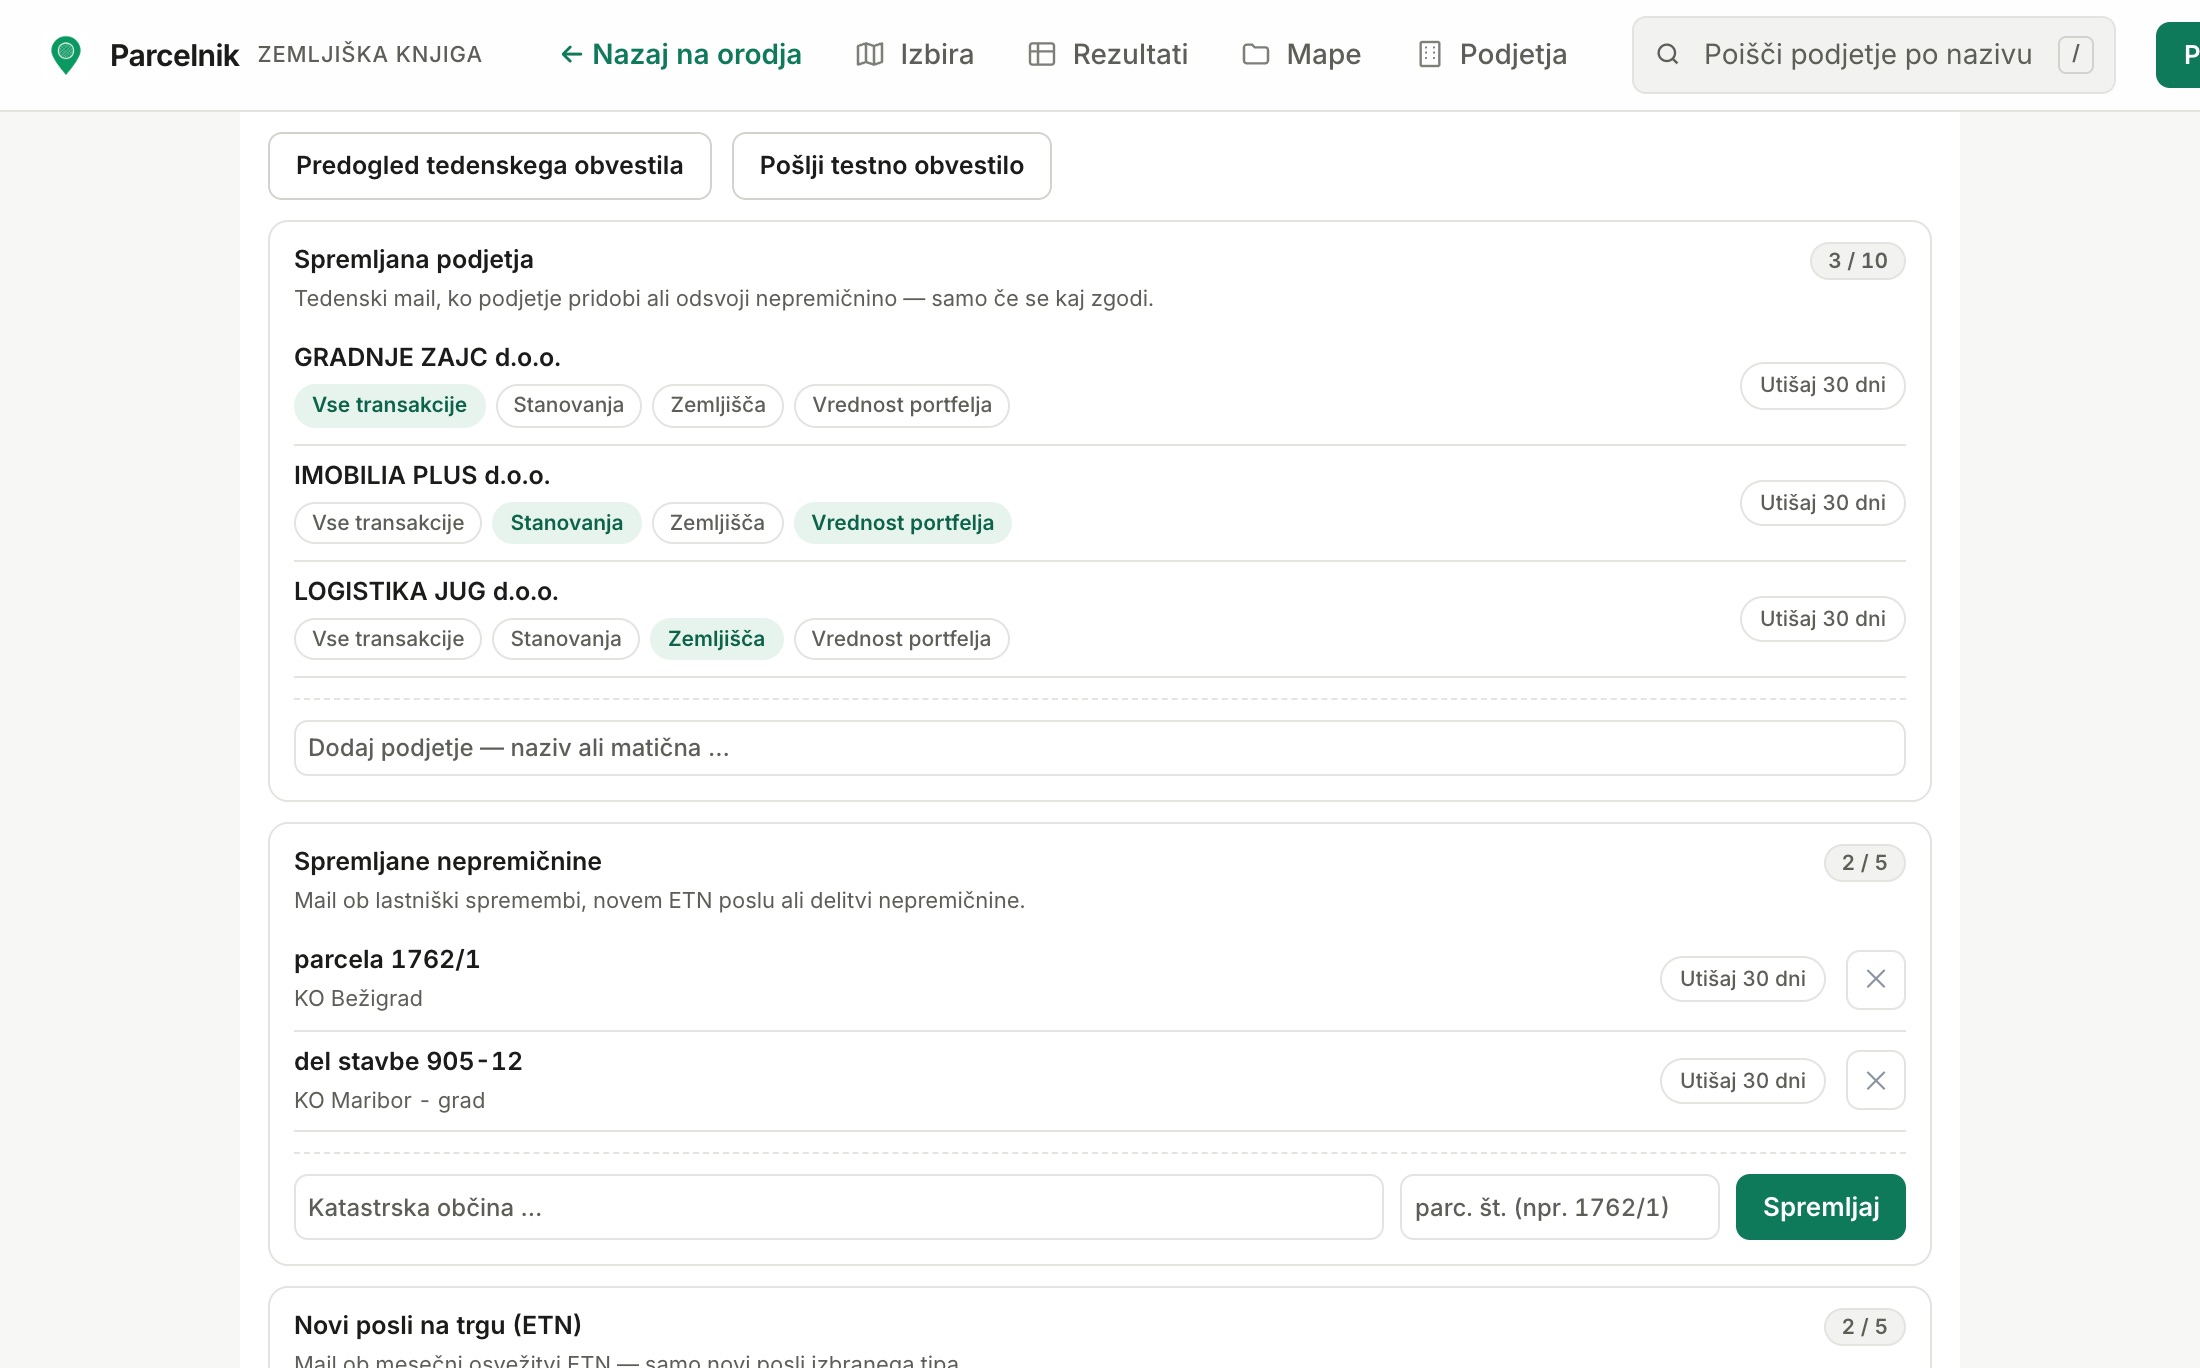Mute GRADNJE ZAJC for 30 days
Viewport: 2200px width, 1368px height.
click(x=1823, y=385)
